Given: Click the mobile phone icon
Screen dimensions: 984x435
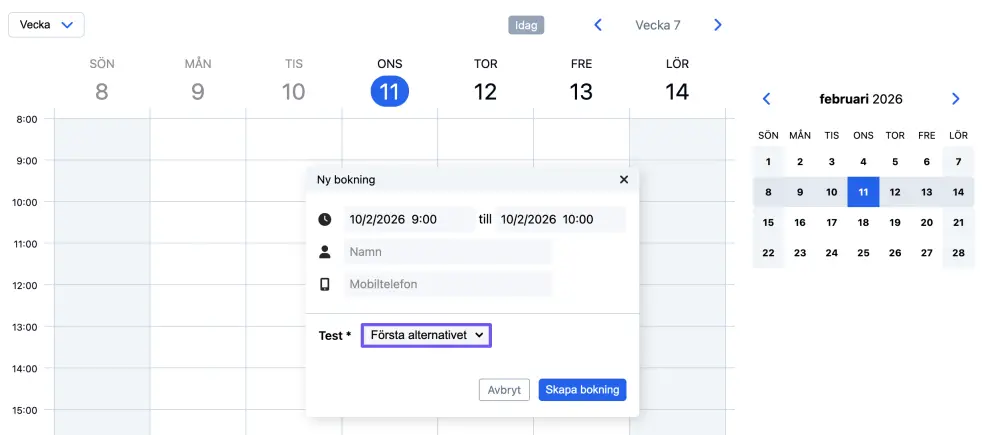Looking at the screenshot, I should [325, 284].
